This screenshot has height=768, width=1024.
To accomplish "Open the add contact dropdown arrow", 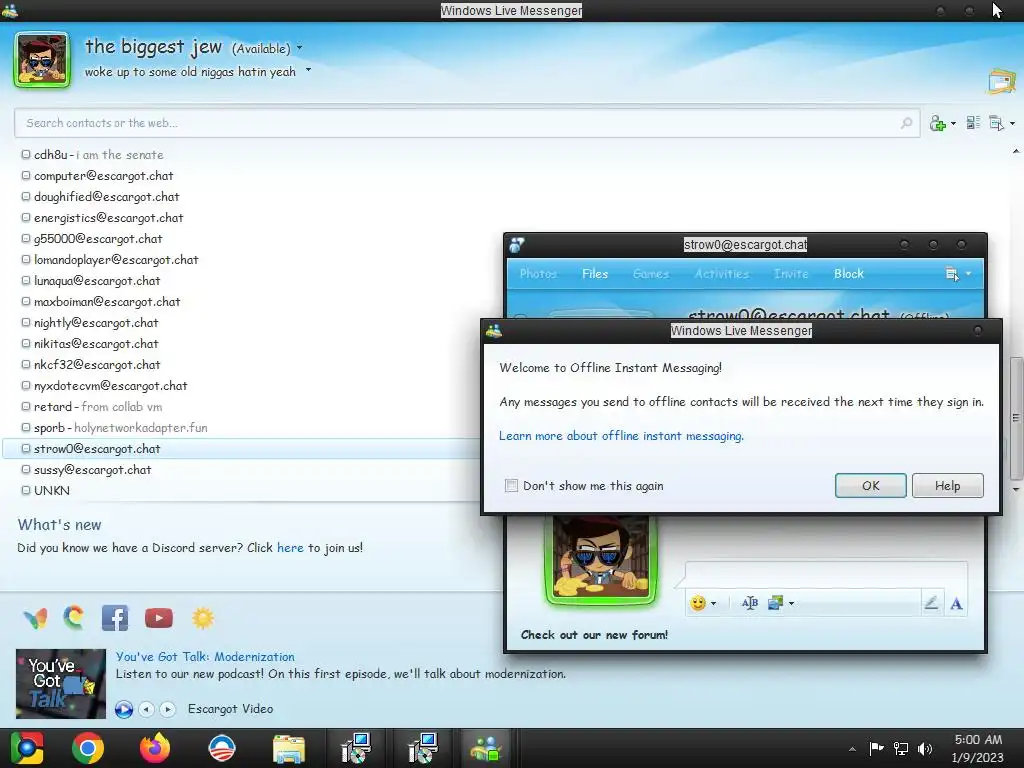I will coord(953,123).
